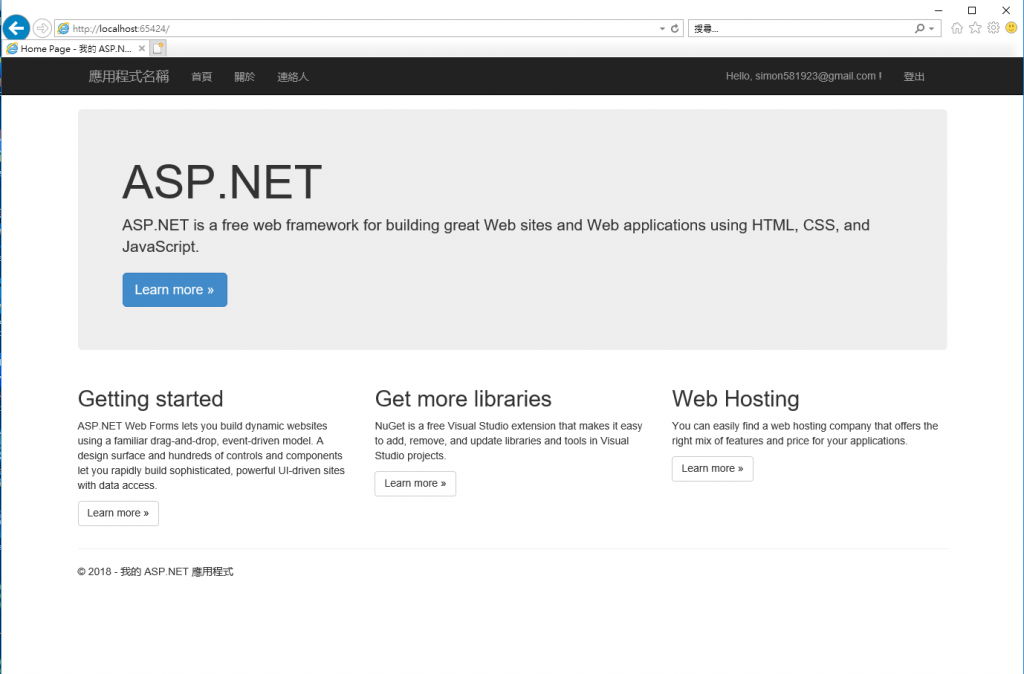The image size is (1024, 674).
Task: Refresh the page with reload icon
Action: (675, 28)
